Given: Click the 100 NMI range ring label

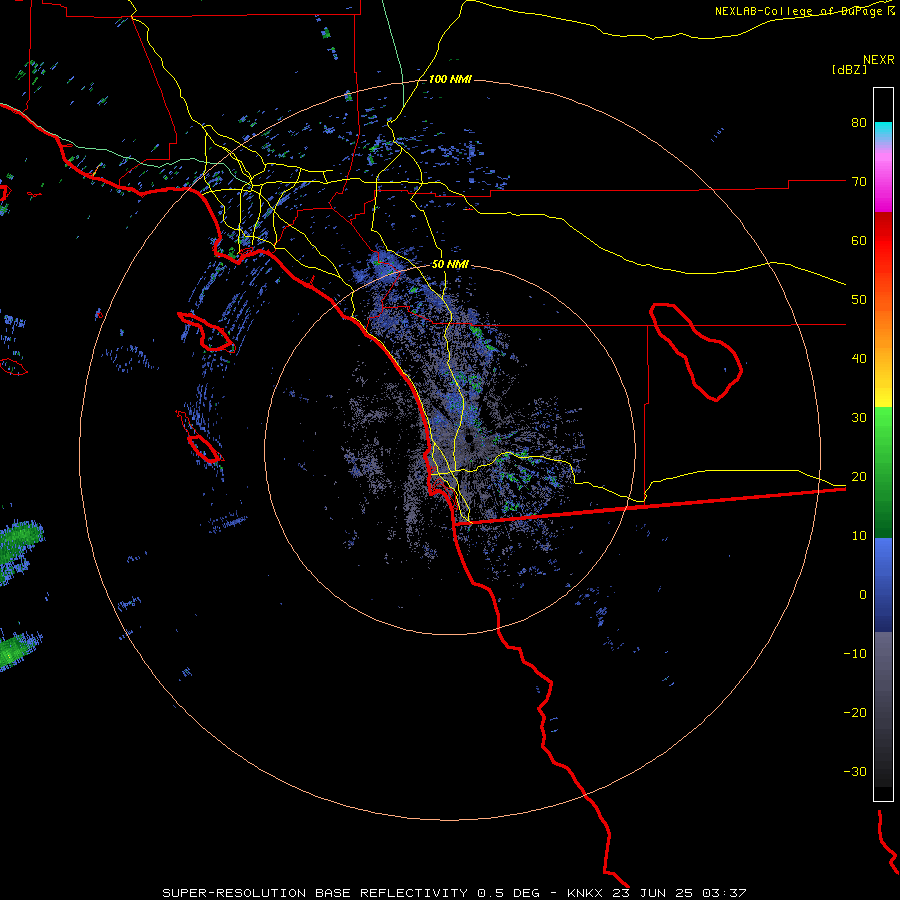Looking at the screenshot, I should click(x=450, y=79).
